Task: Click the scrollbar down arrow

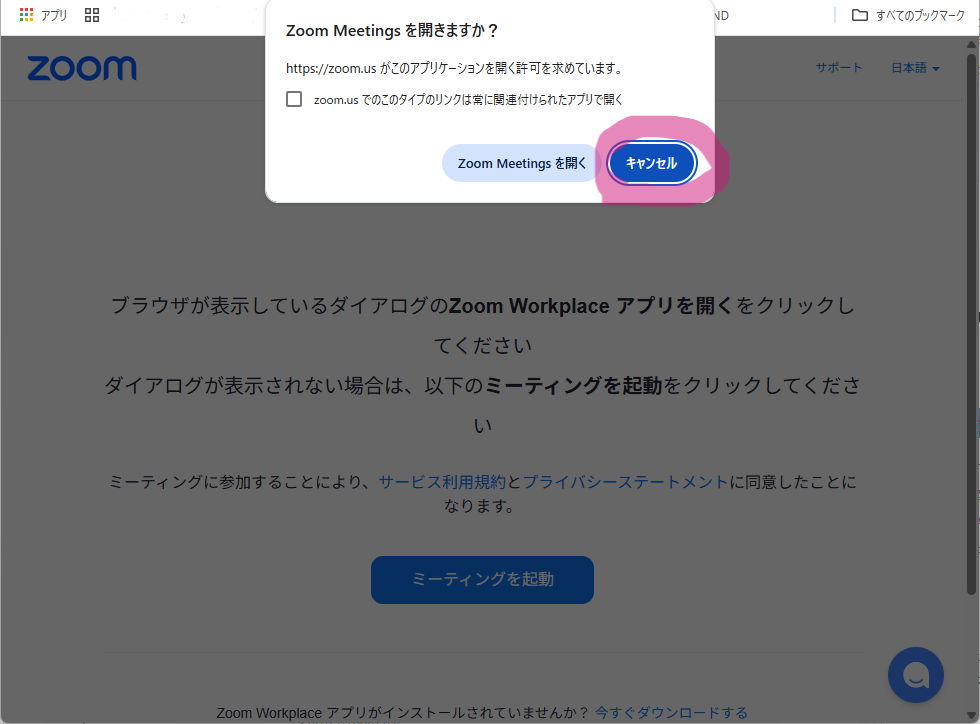Action: tap(971, 715)
